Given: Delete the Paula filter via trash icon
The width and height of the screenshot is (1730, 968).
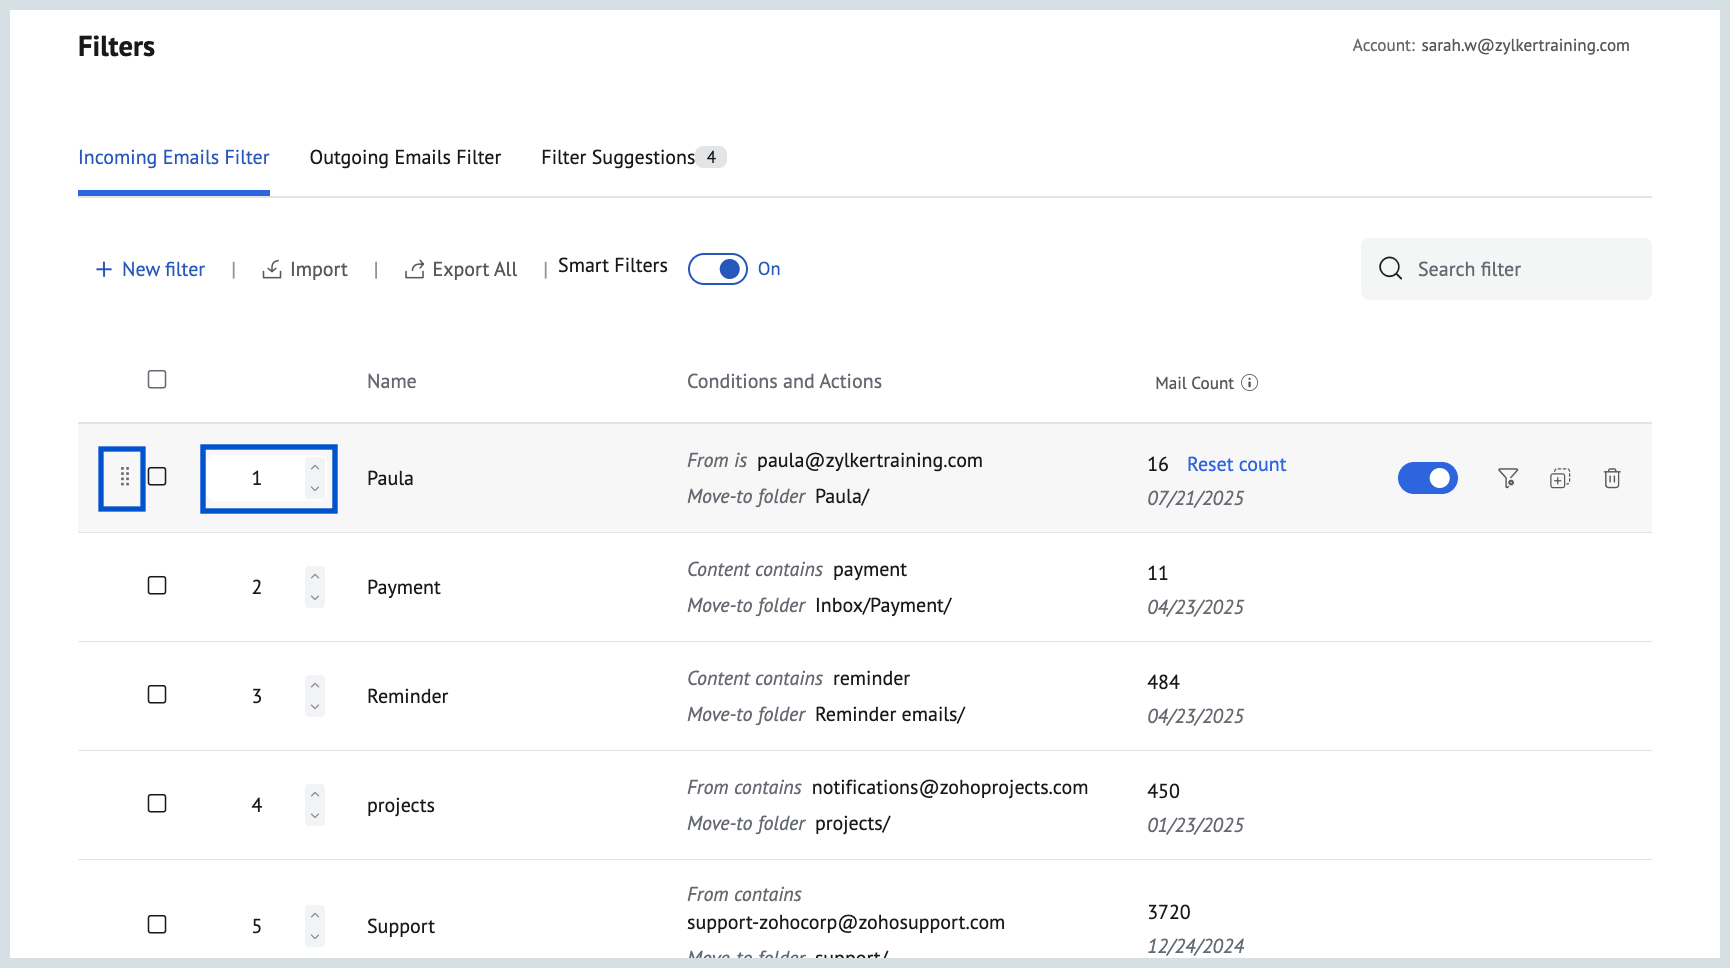Looking at the screenshot, I should pos(1612,478).
